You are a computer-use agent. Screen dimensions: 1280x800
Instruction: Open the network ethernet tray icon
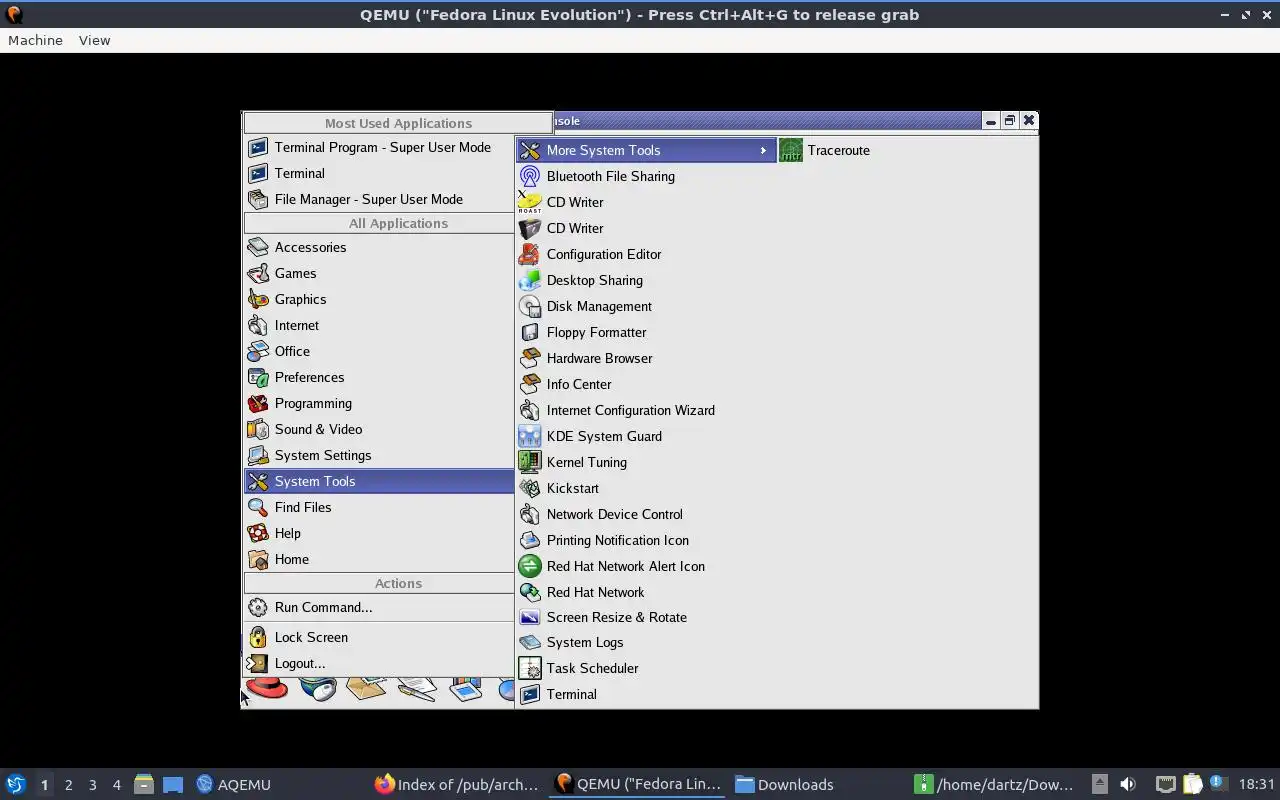tap(1166, 784)
